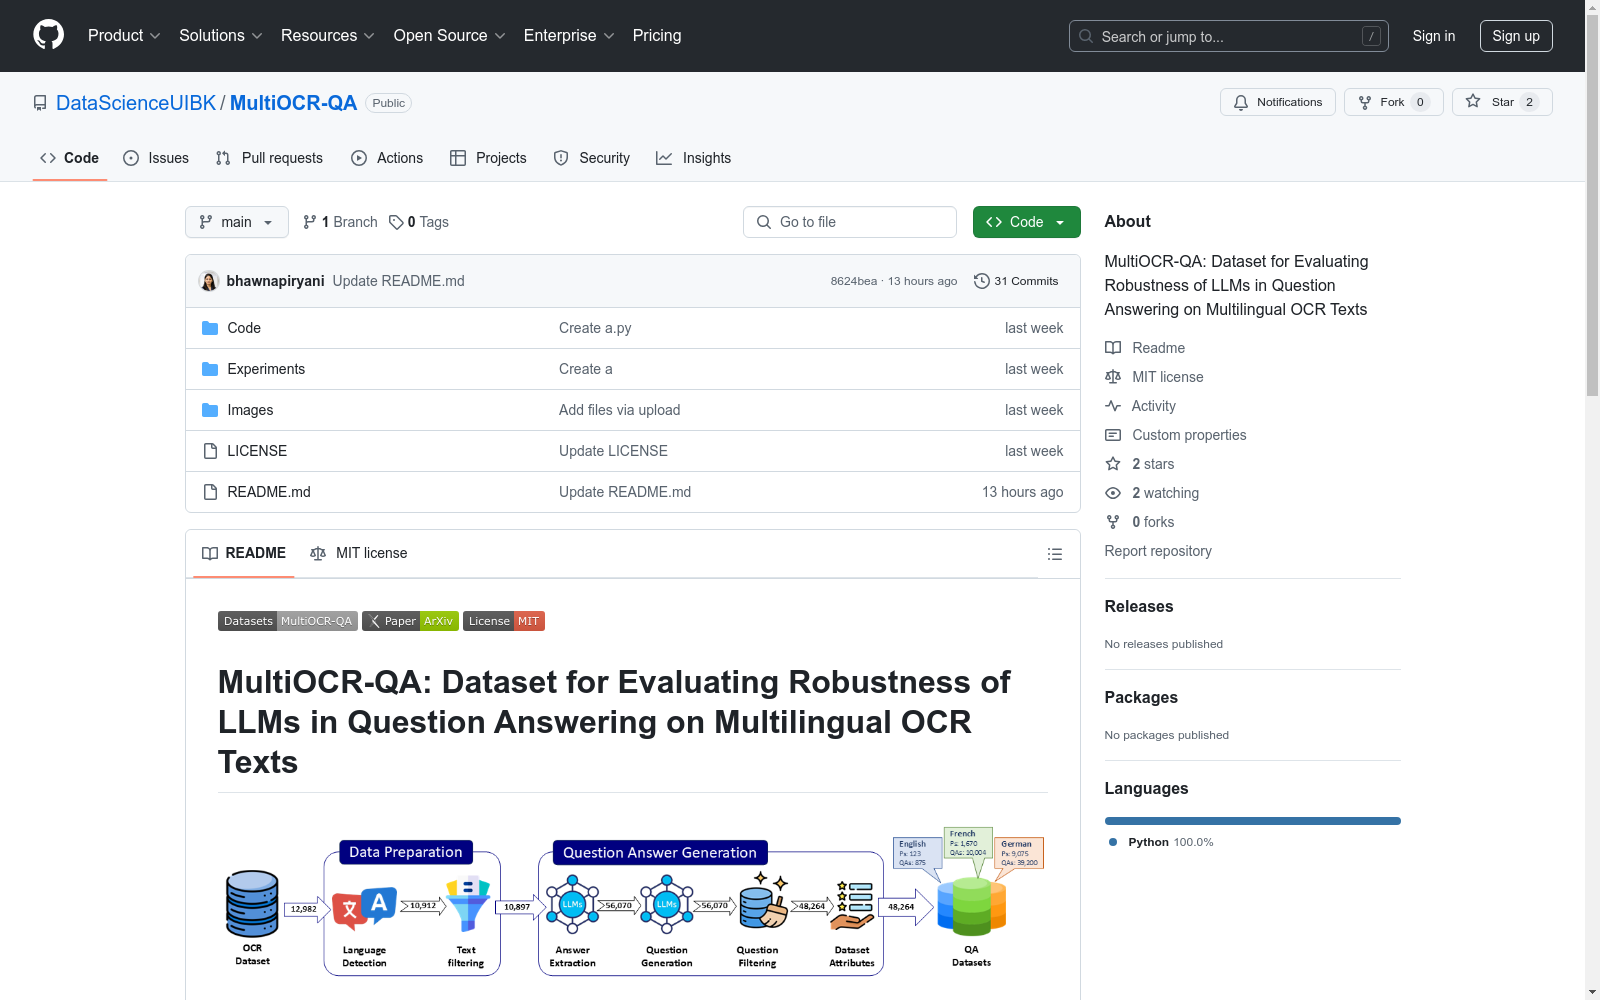Viewport: 1600px width, 1000px height.
Task: Open the main branch selector
Action: tap(236, 222)
